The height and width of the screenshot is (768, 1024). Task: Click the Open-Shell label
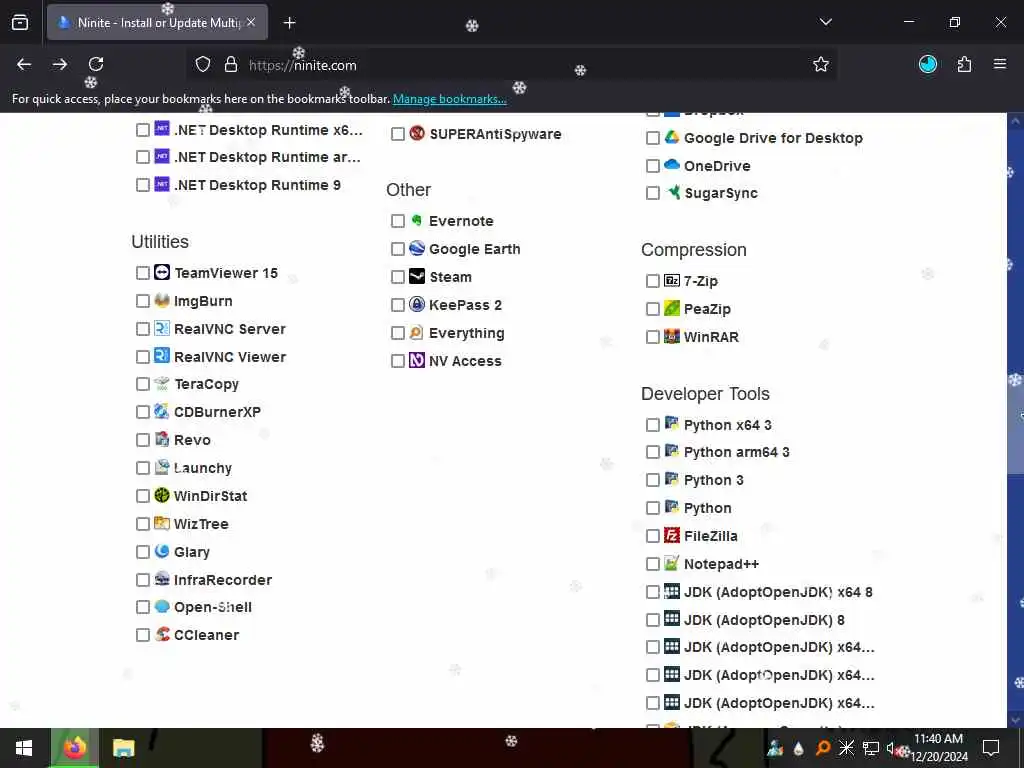pos(212,607)
